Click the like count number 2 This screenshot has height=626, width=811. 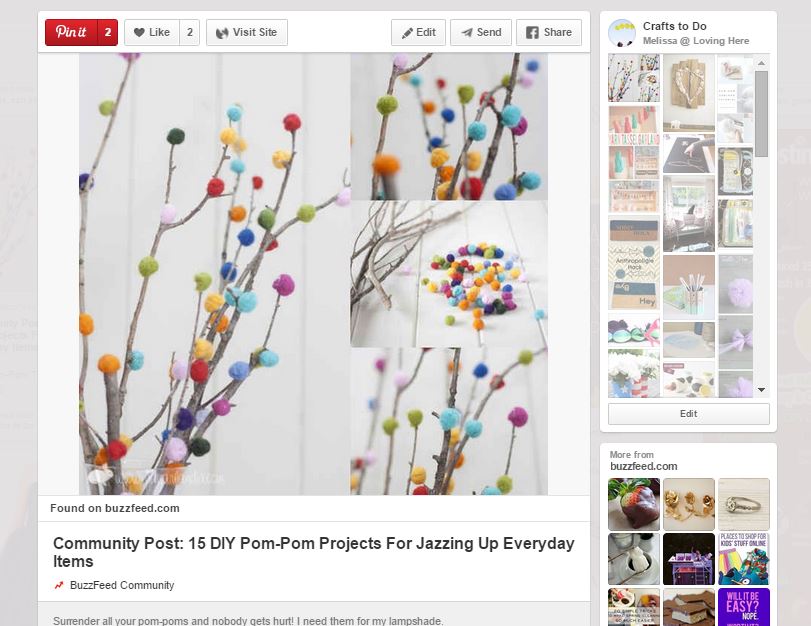click(190, 33)
